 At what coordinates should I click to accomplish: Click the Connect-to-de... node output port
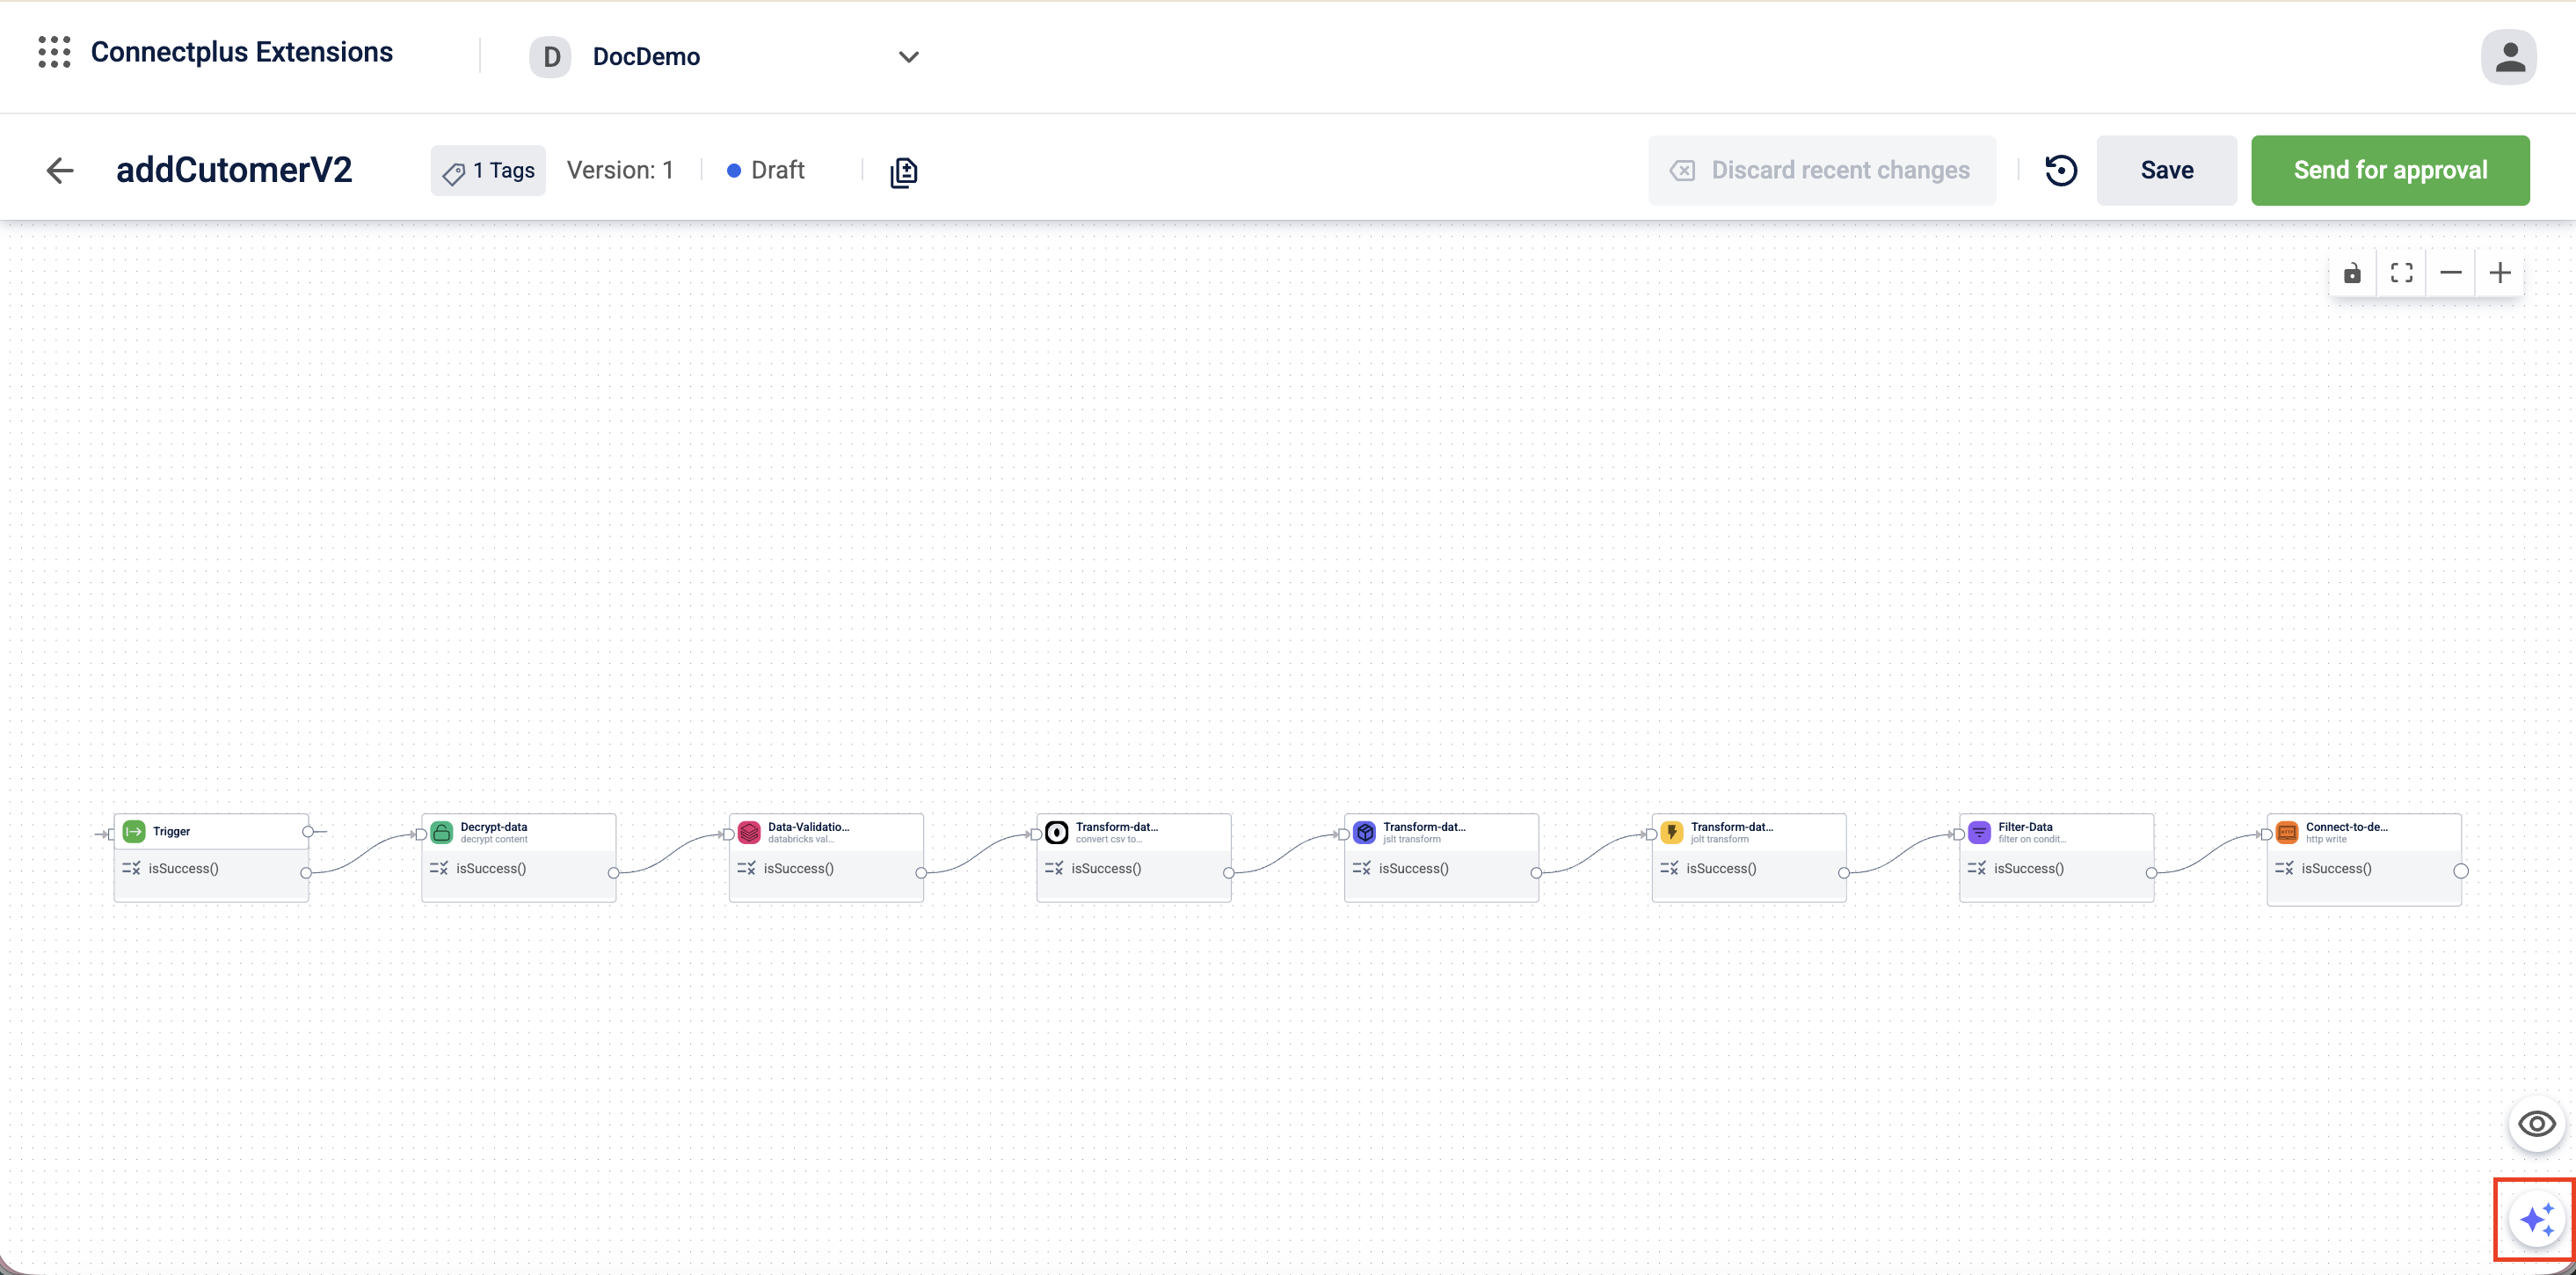pyautogui.click(x=2461, y=871)
